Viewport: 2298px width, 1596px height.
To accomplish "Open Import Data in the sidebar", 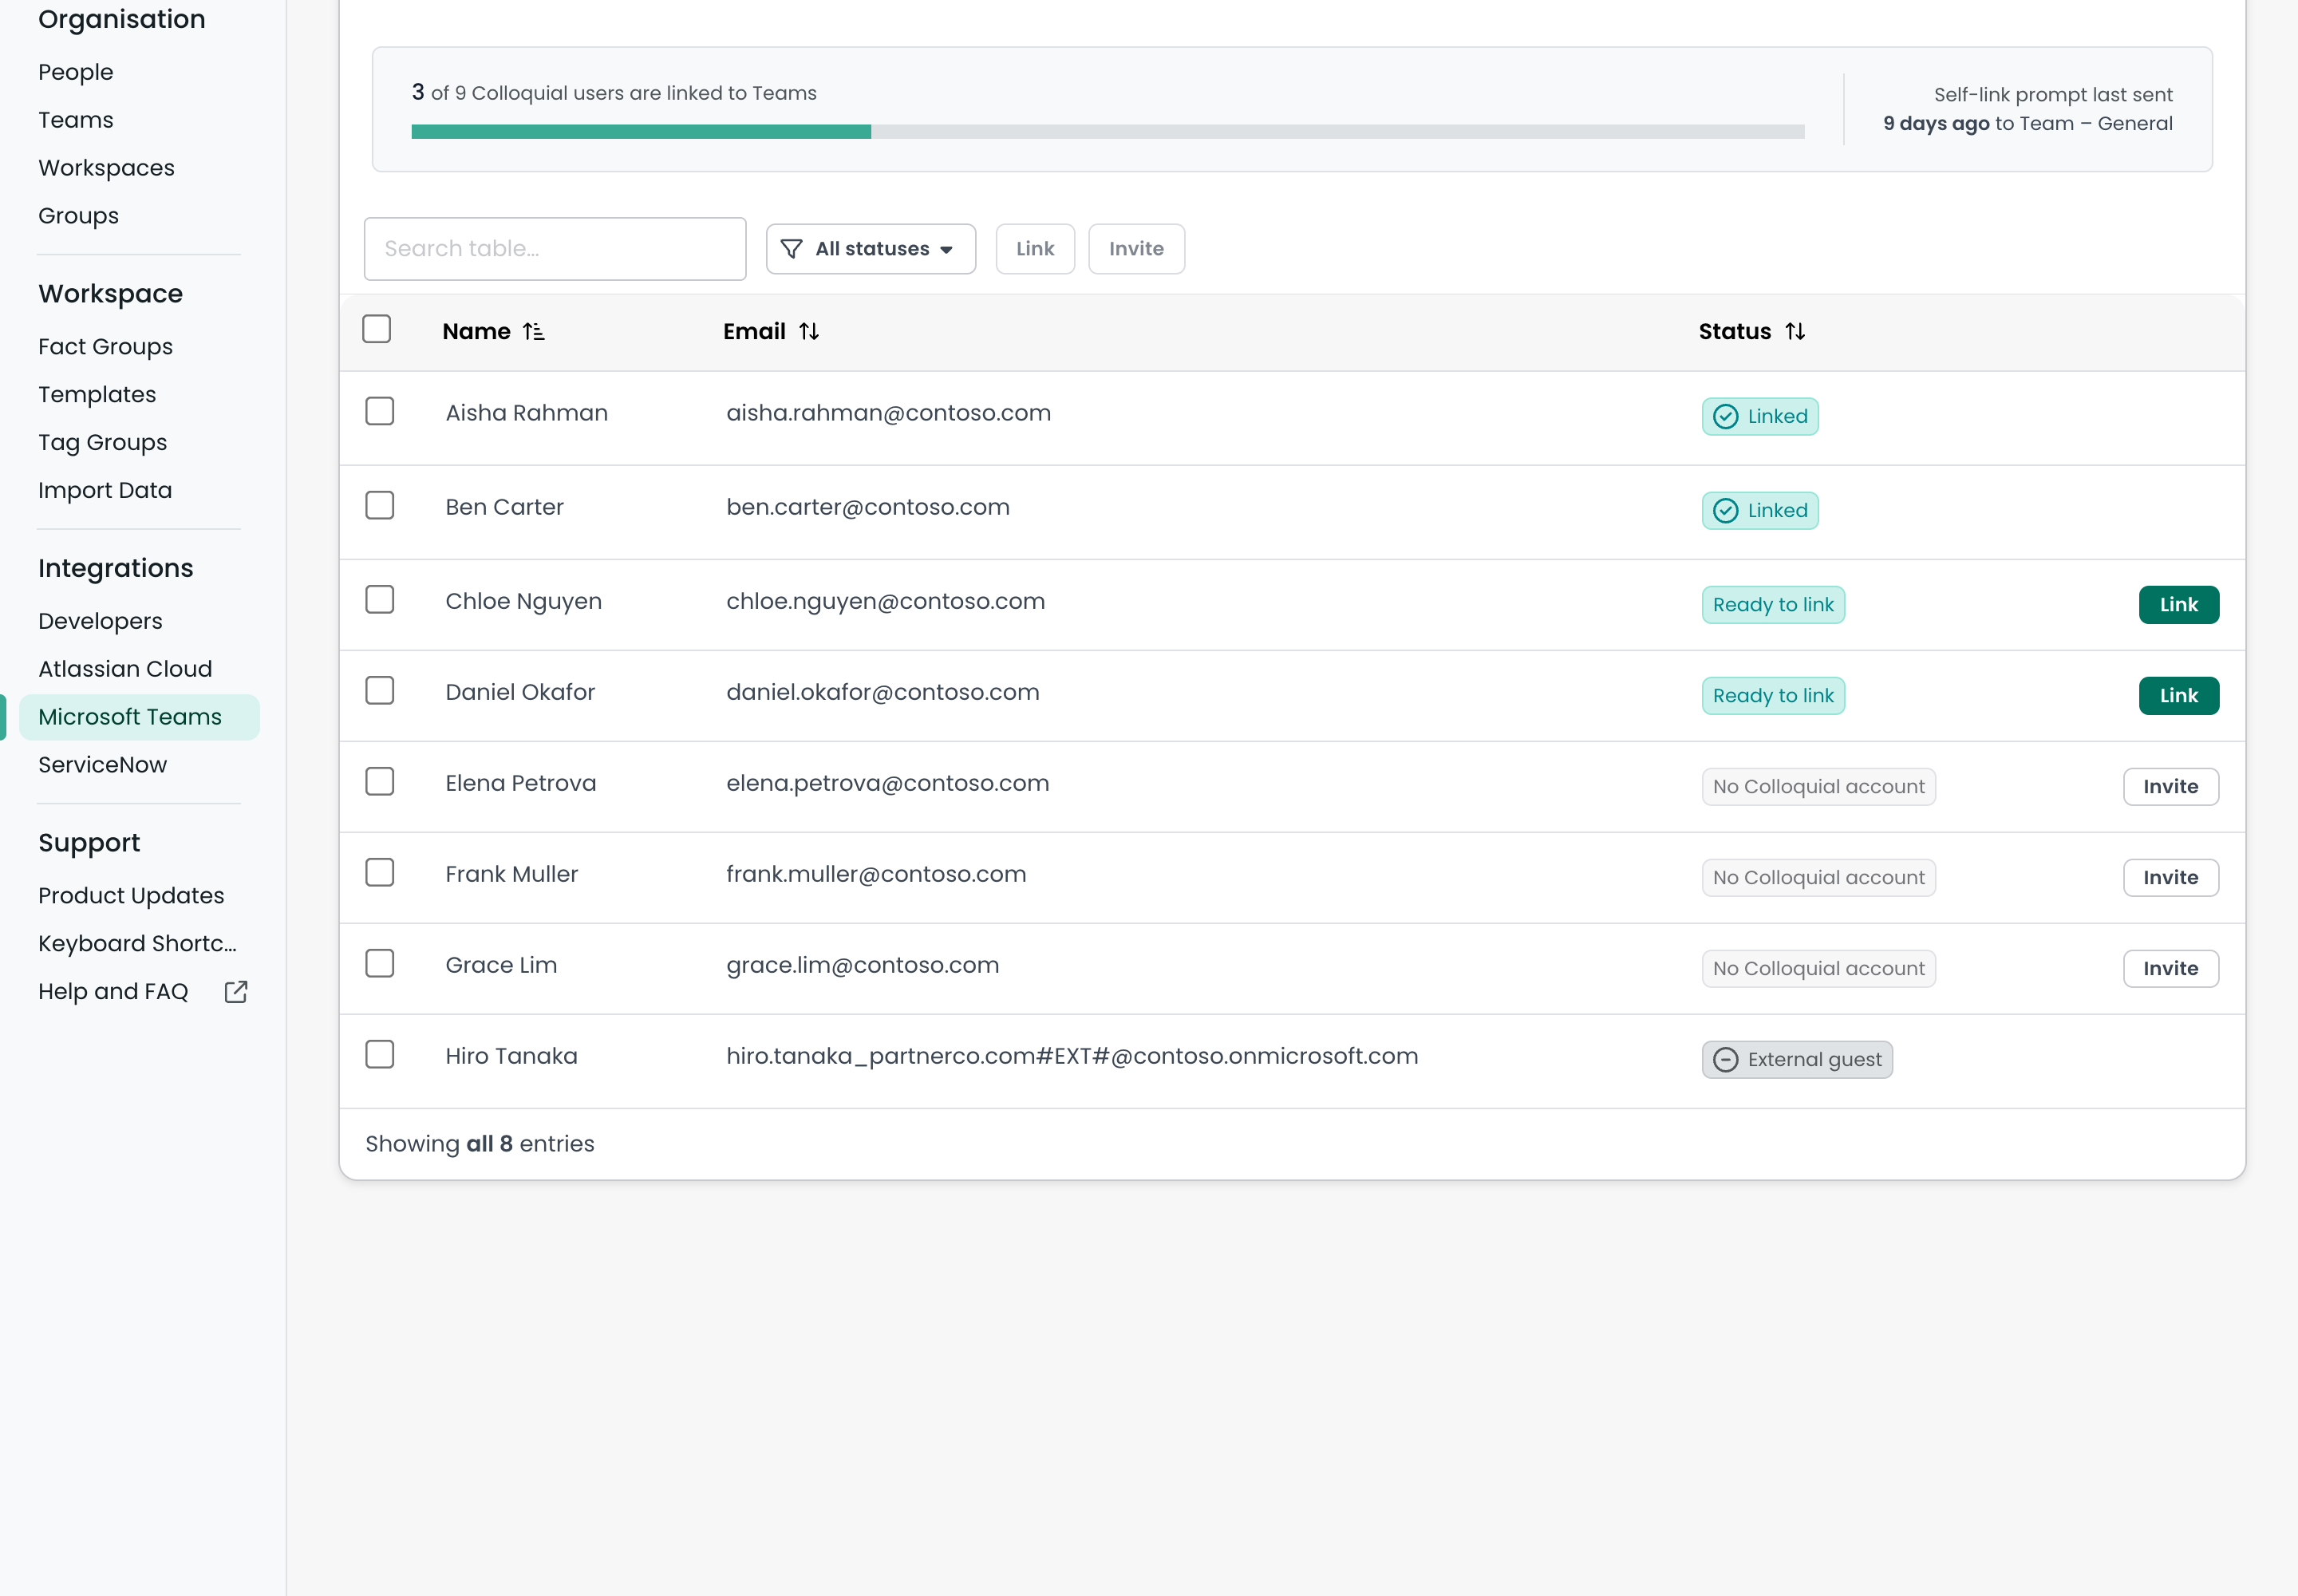I will coord(105,491).
